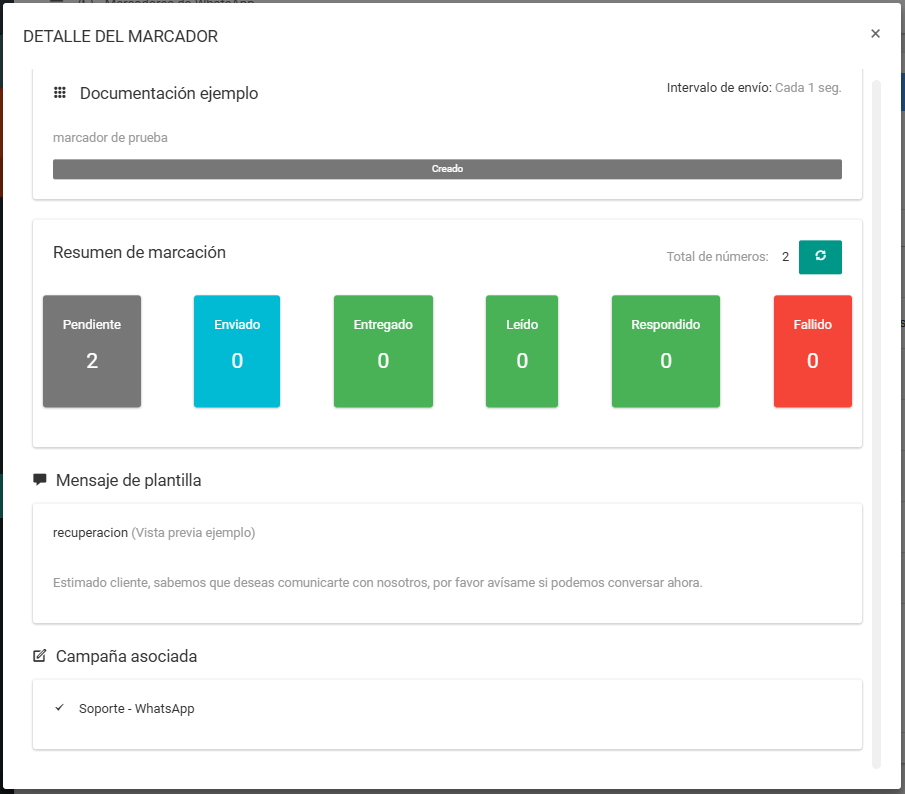The height and width of the screenshot is (794, 905).
Task: Click the template message preview text
Action: (378, 582)
